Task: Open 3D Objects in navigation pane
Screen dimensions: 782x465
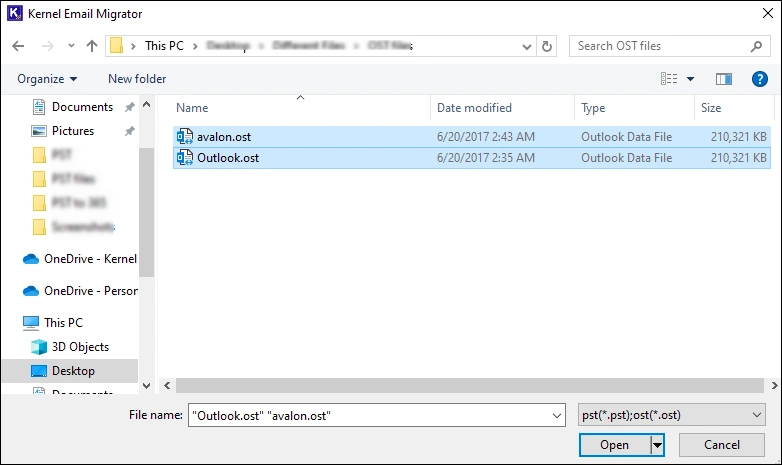Action: 80,346
